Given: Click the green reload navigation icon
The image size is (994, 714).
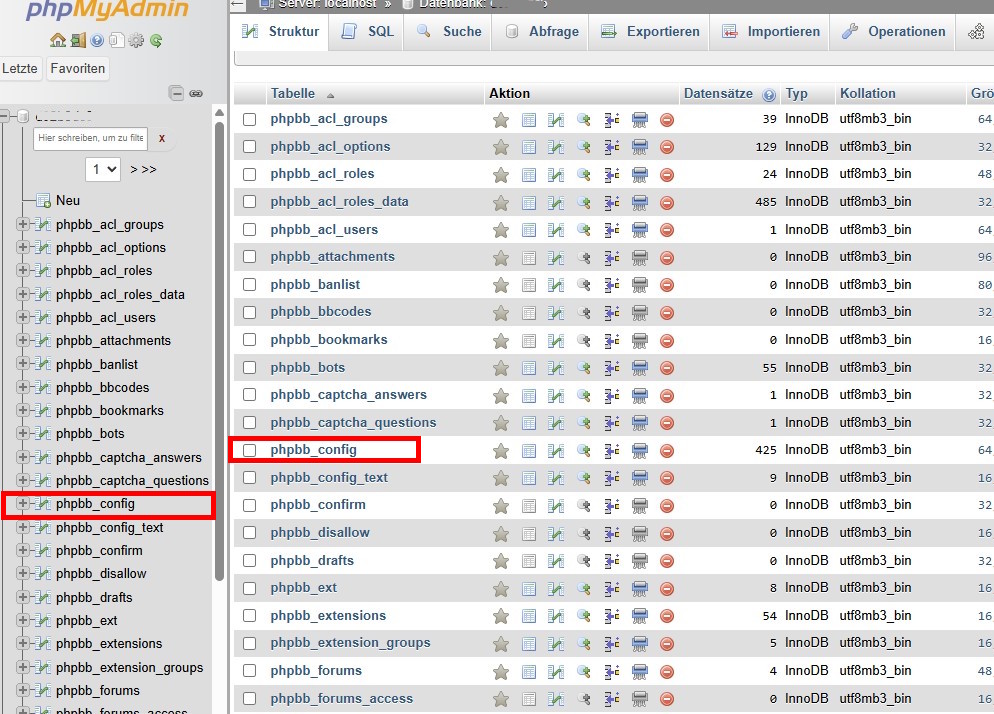Looking at the screenshot, I should pos(156,41).
